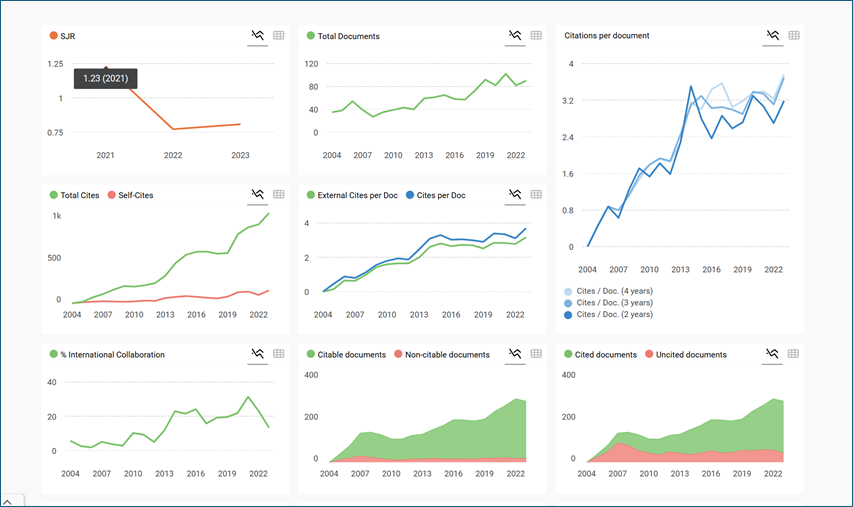Click the orange SJR legend dot
Viewport: 853px width, 507px height.
54,36
